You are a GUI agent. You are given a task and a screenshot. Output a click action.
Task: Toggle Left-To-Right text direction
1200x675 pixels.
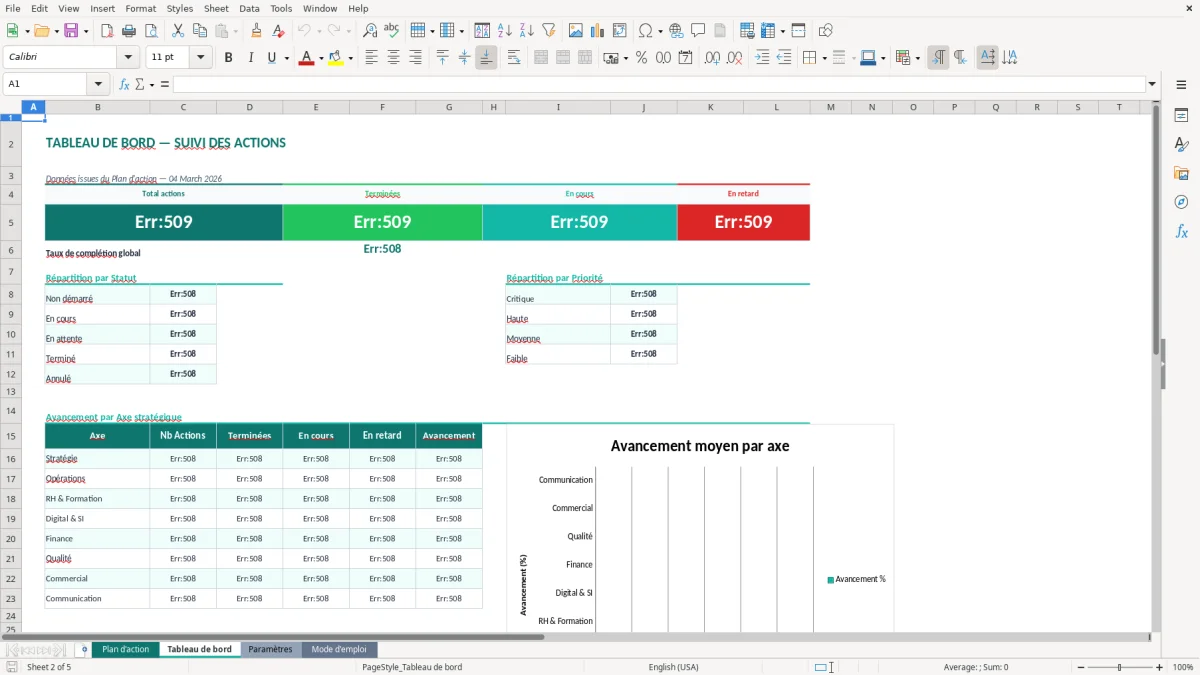click(938, 58)
